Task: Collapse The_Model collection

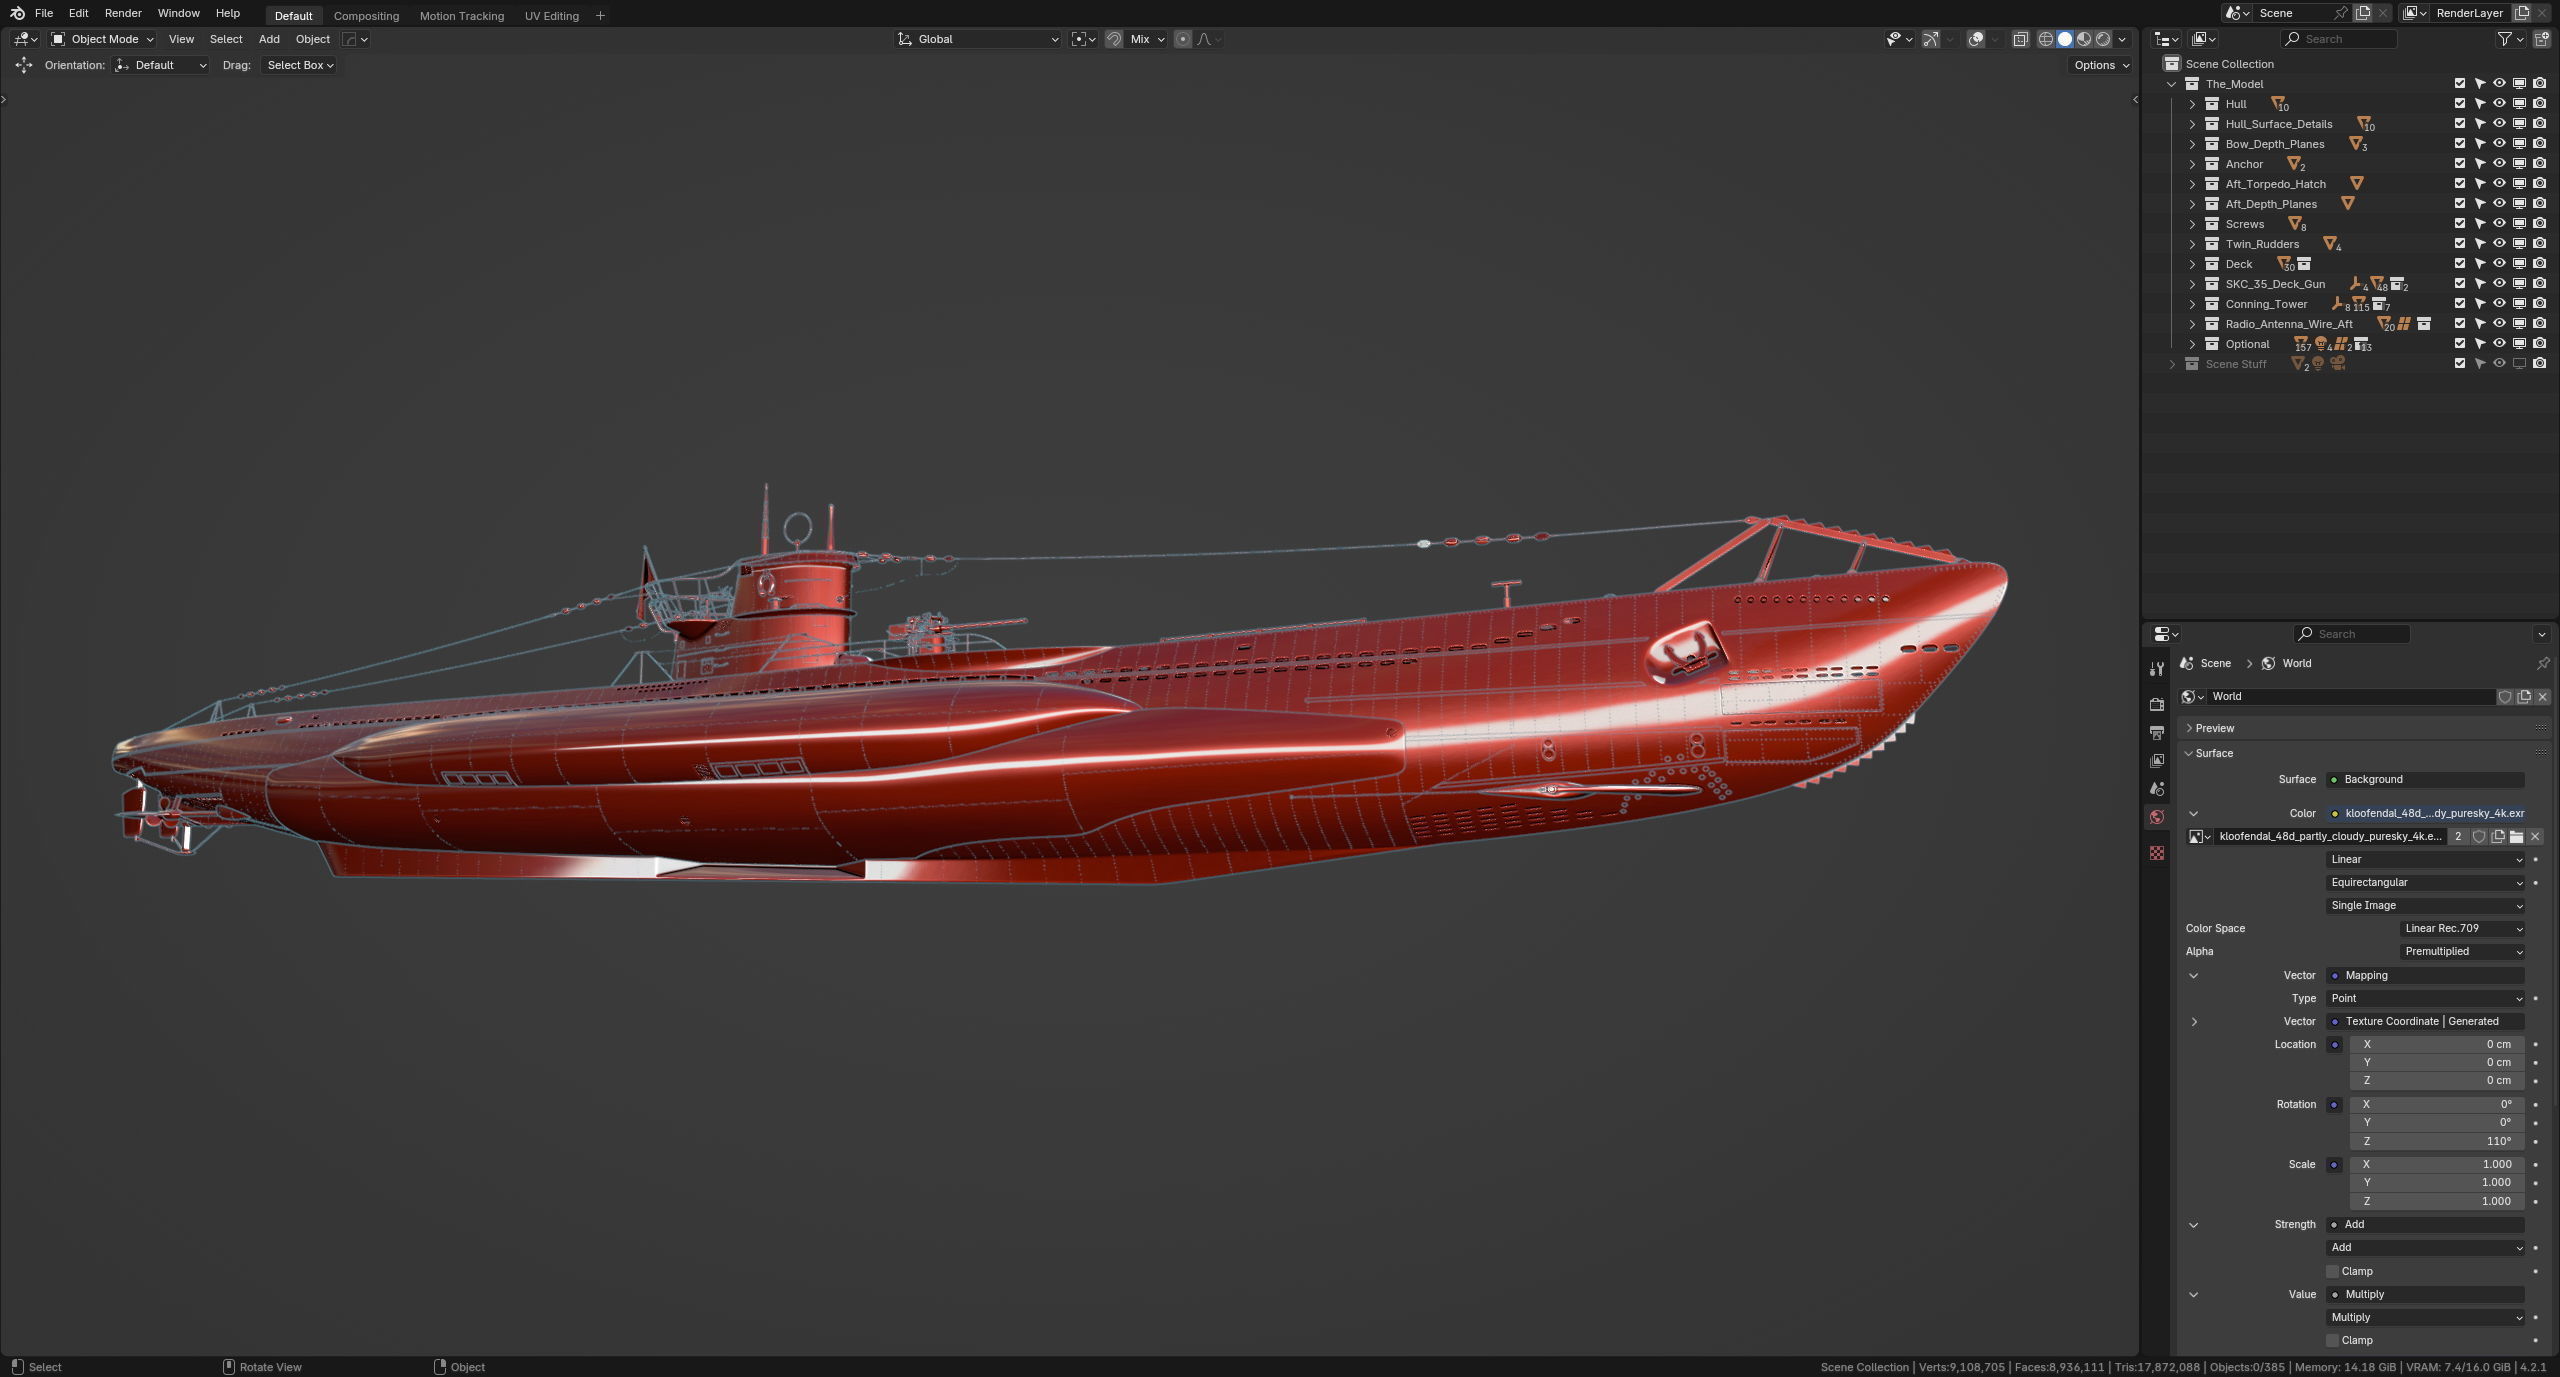Action: (x=2172, y=84)
